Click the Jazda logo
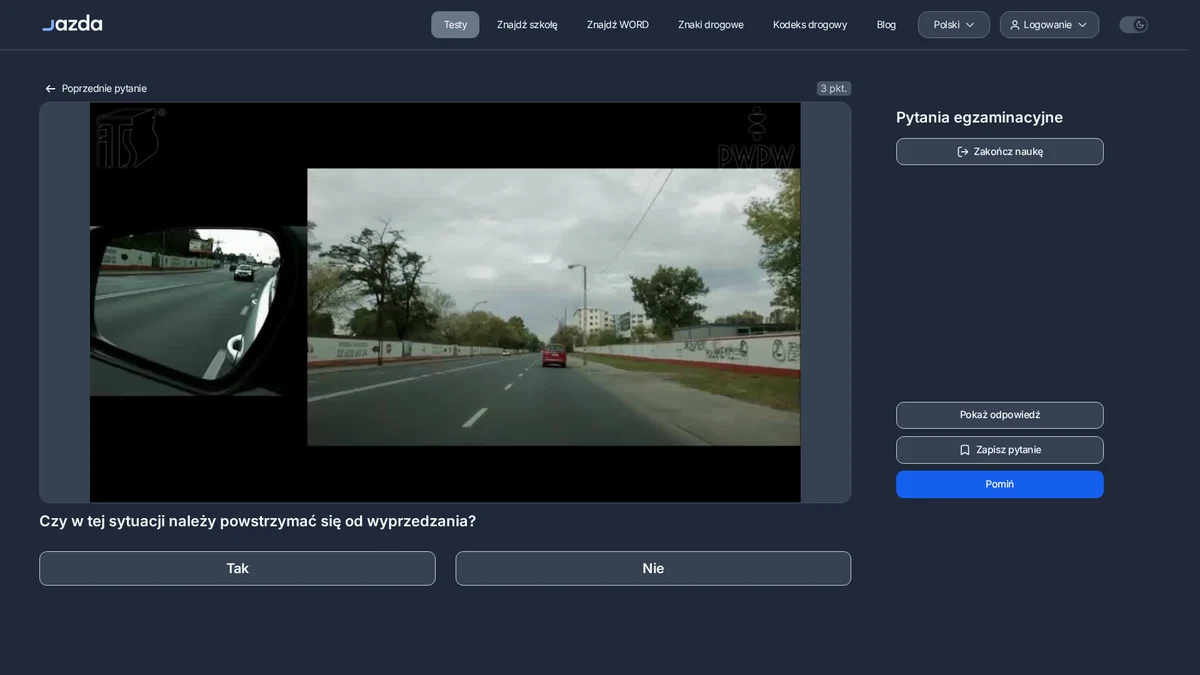The height and width of the screenshot is (675, 1200). tap(72, 23)
